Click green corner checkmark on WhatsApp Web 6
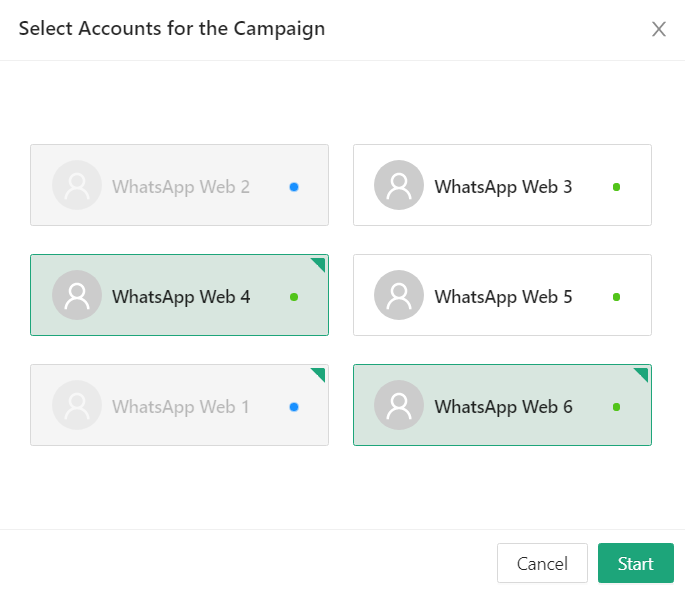Screen dimensions: 685x590 point(642,373)
